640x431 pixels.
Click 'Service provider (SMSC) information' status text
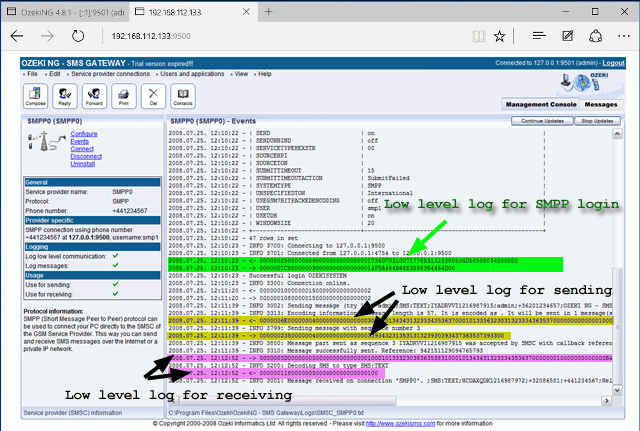point(73,413)
